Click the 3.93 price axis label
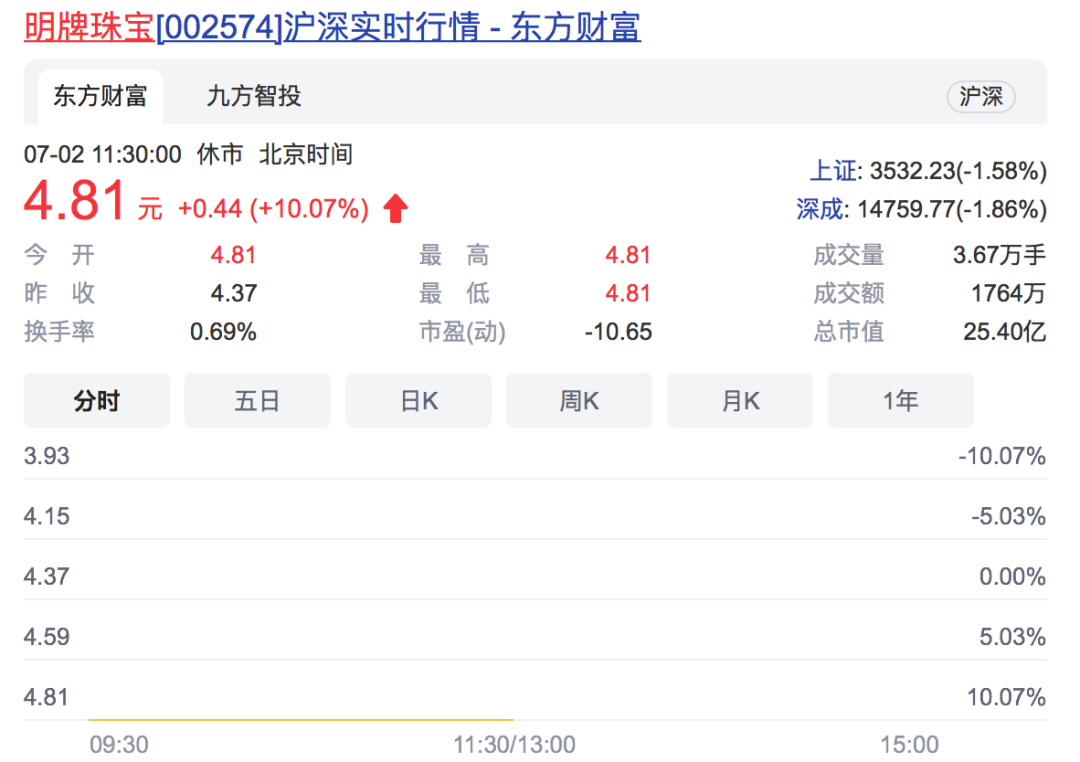1080x762 pixels. click(47, 456)
